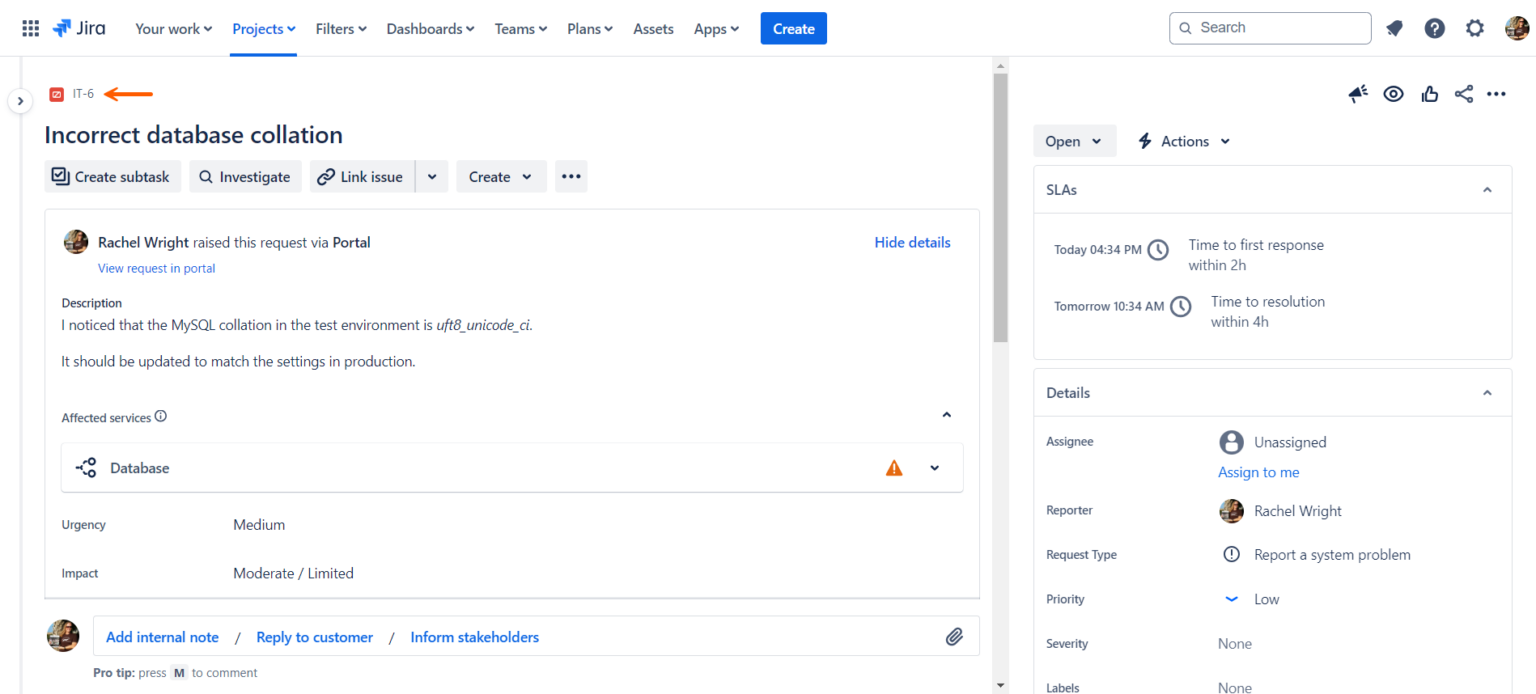
Task: Open the Atlassian app switcher grid
Action: pyautogui.click(x=29, y=27)
